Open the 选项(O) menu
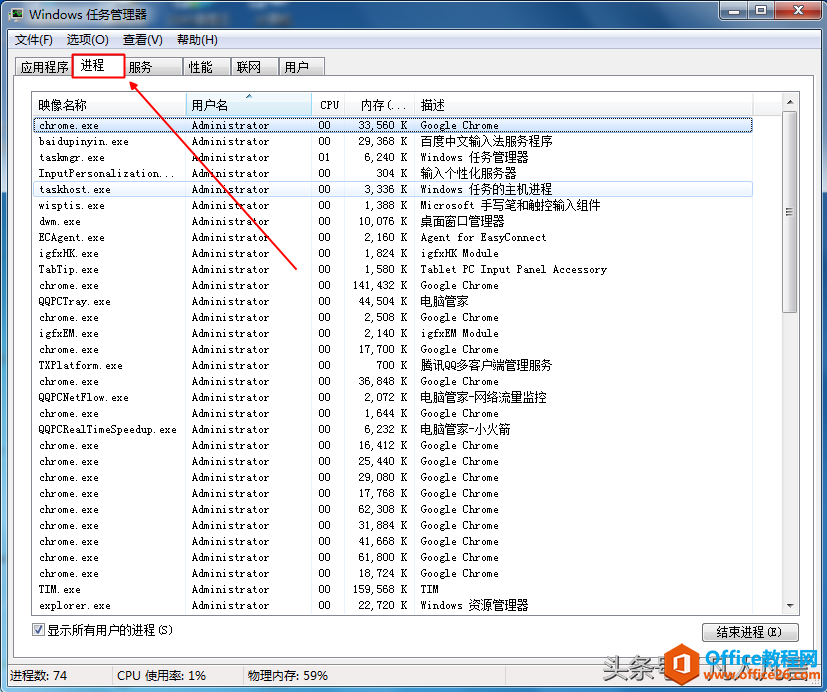The image size is (827, 692). [88, 40]
